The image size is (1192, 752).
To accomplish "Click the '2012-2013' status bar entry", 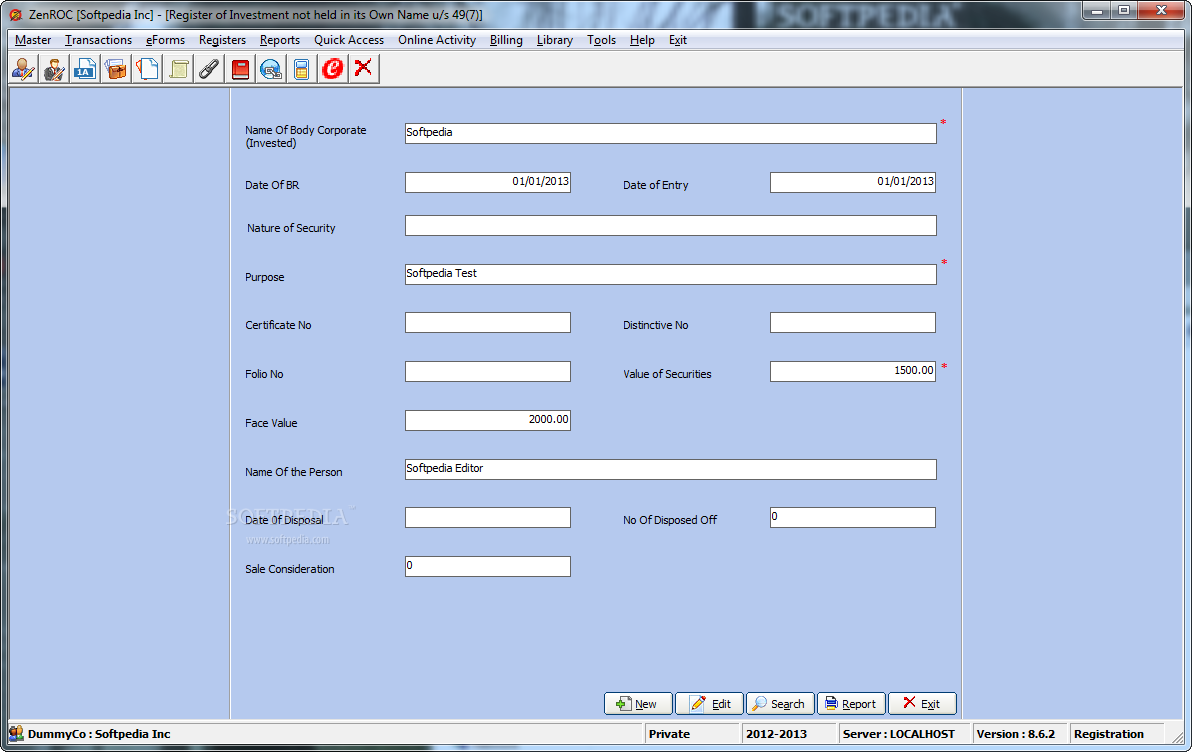I will (776, 734).
